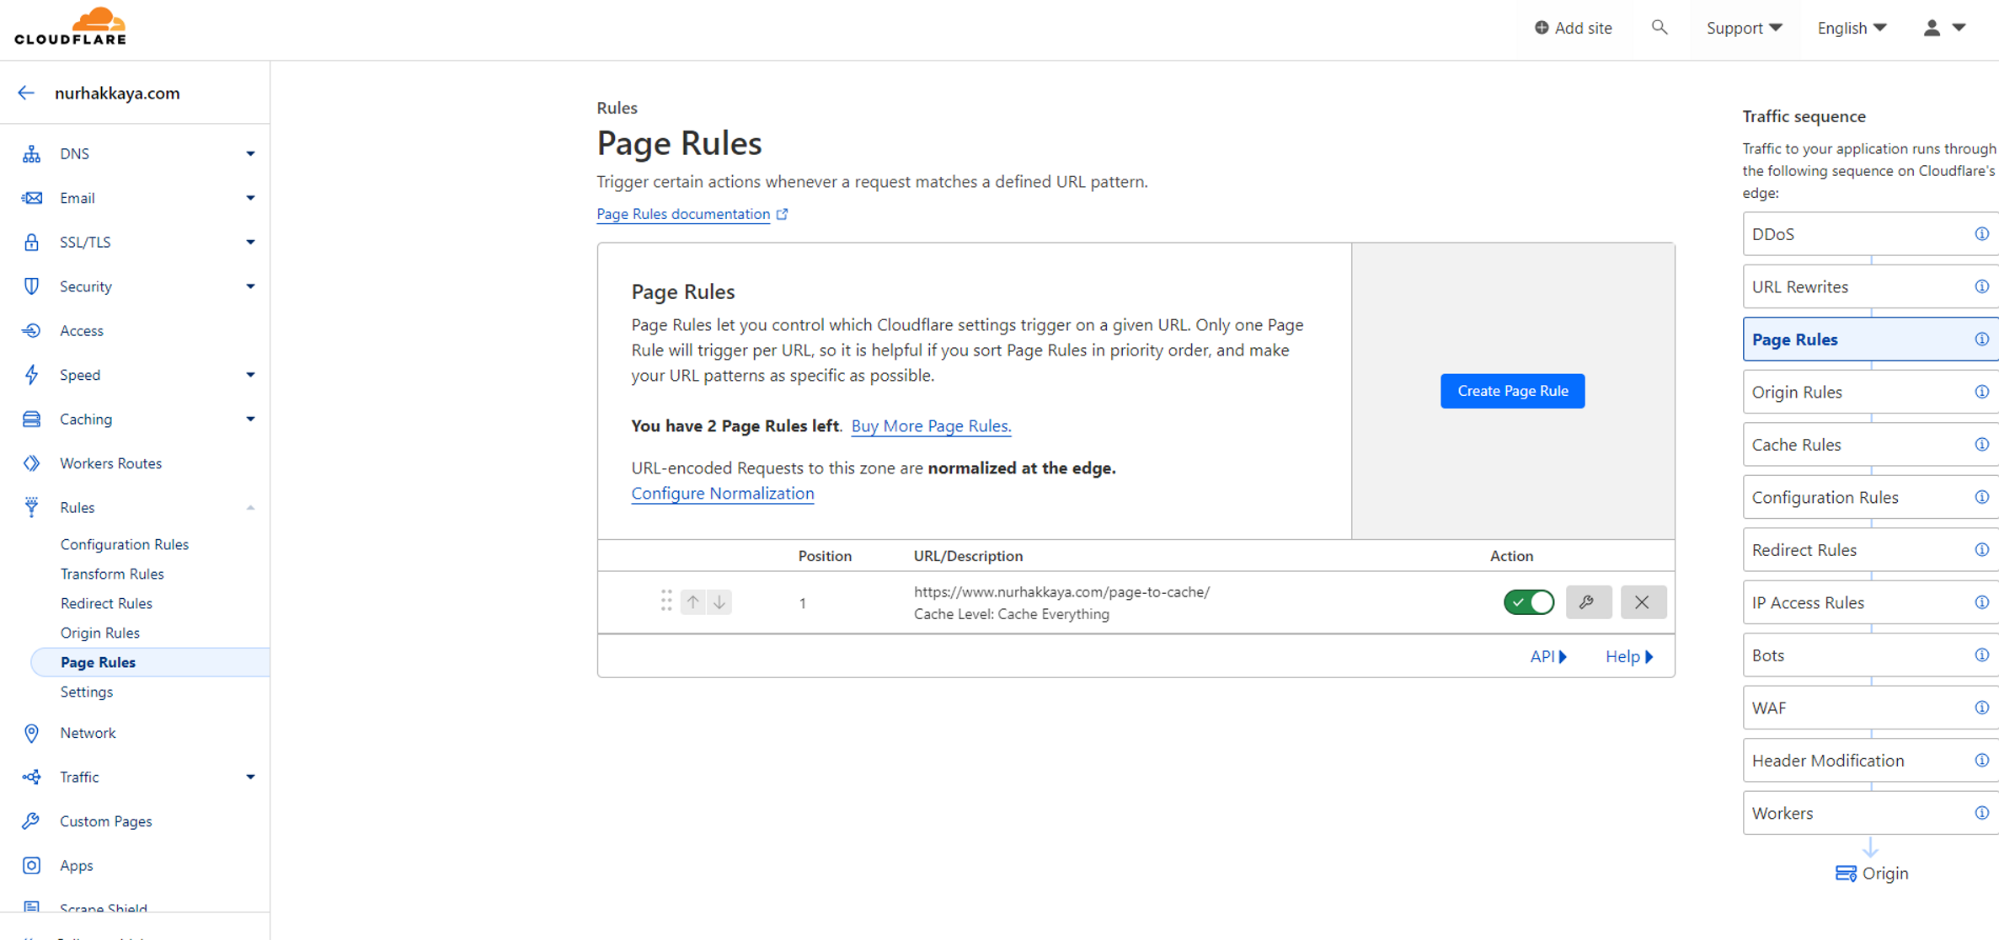This screenshot has width=1999, height=941.
Task: Open Configuration Rules in sidebar
Action: 124,545
